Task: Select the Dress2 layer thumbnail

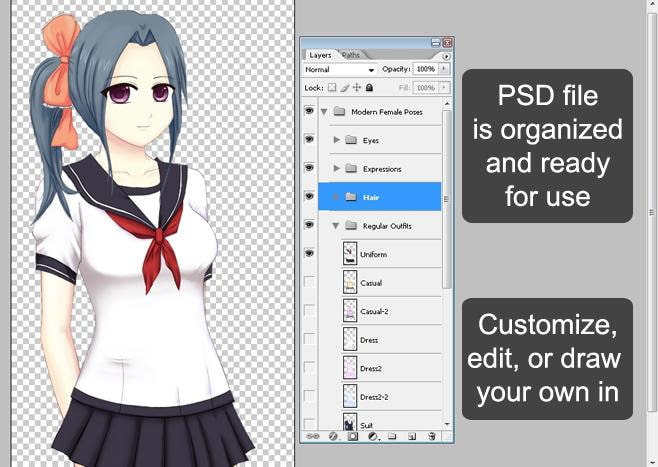Action: [x=350, y=368]
